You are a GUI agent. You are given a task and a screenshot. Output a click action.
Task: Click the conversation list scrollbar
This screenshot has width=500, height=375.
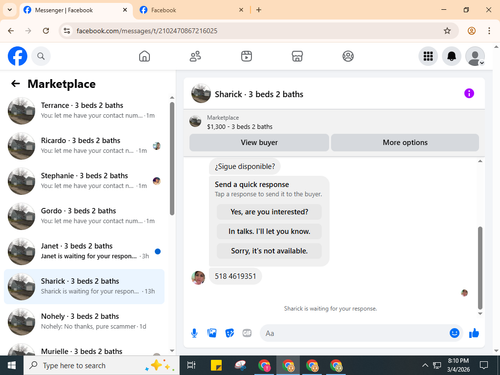click(x=172, y=158)
